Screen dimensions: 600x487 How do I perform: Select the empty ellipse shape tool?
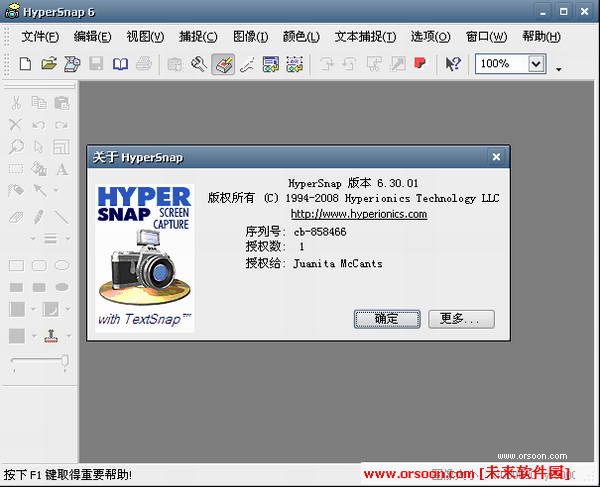(62, 265)
